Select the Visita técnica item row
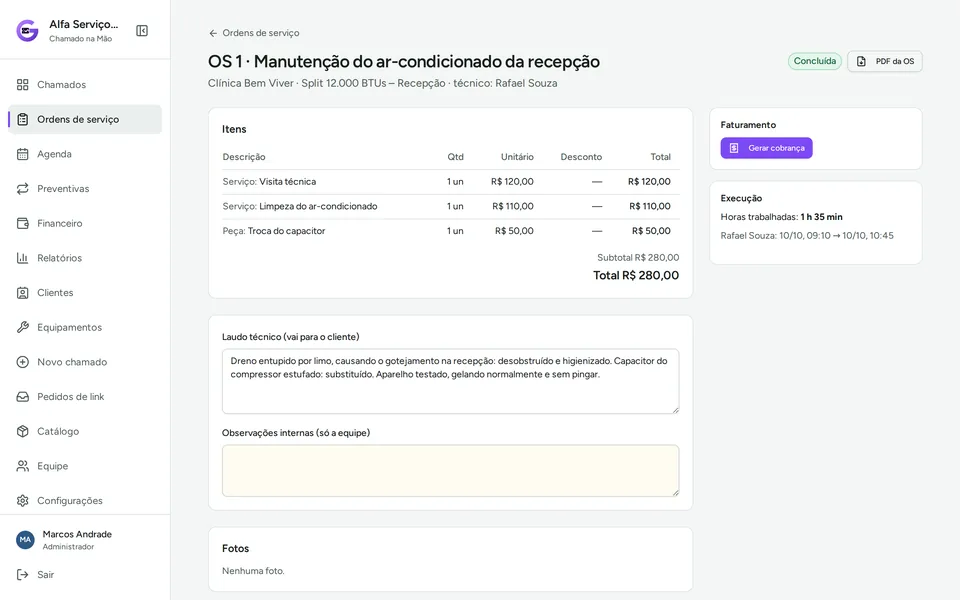Image resolution: width=960 pixels, height=600 pixels. [x=451, y=182]
